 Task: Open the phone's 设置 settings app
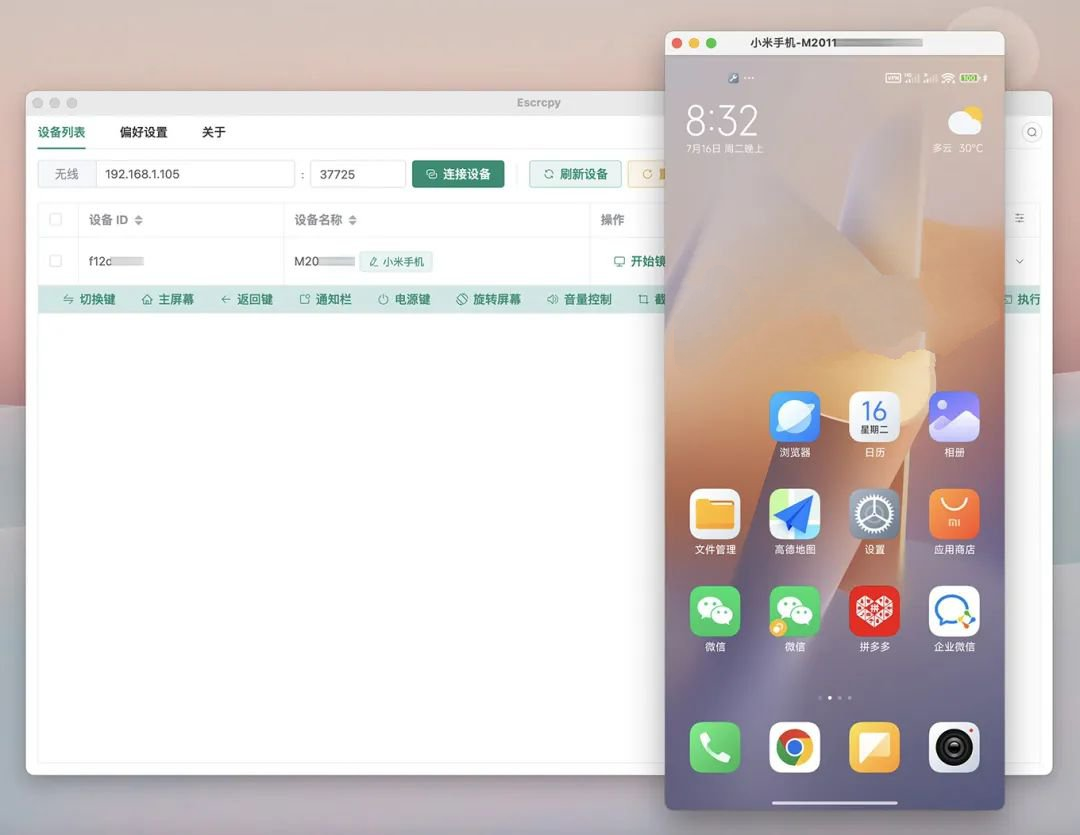874,514
